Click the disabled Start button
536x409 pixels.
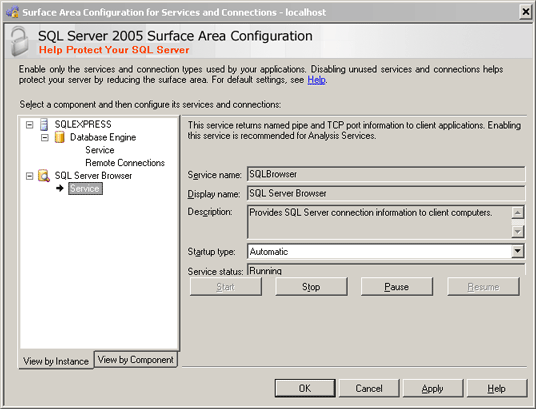(x=226, y=287)
